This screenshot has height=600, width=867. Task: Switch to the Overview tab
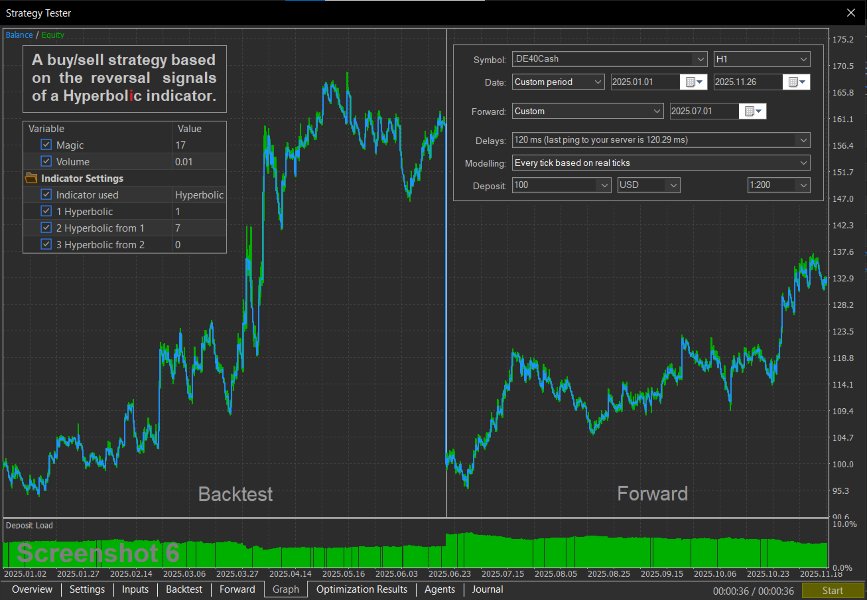tap(32, 589)
